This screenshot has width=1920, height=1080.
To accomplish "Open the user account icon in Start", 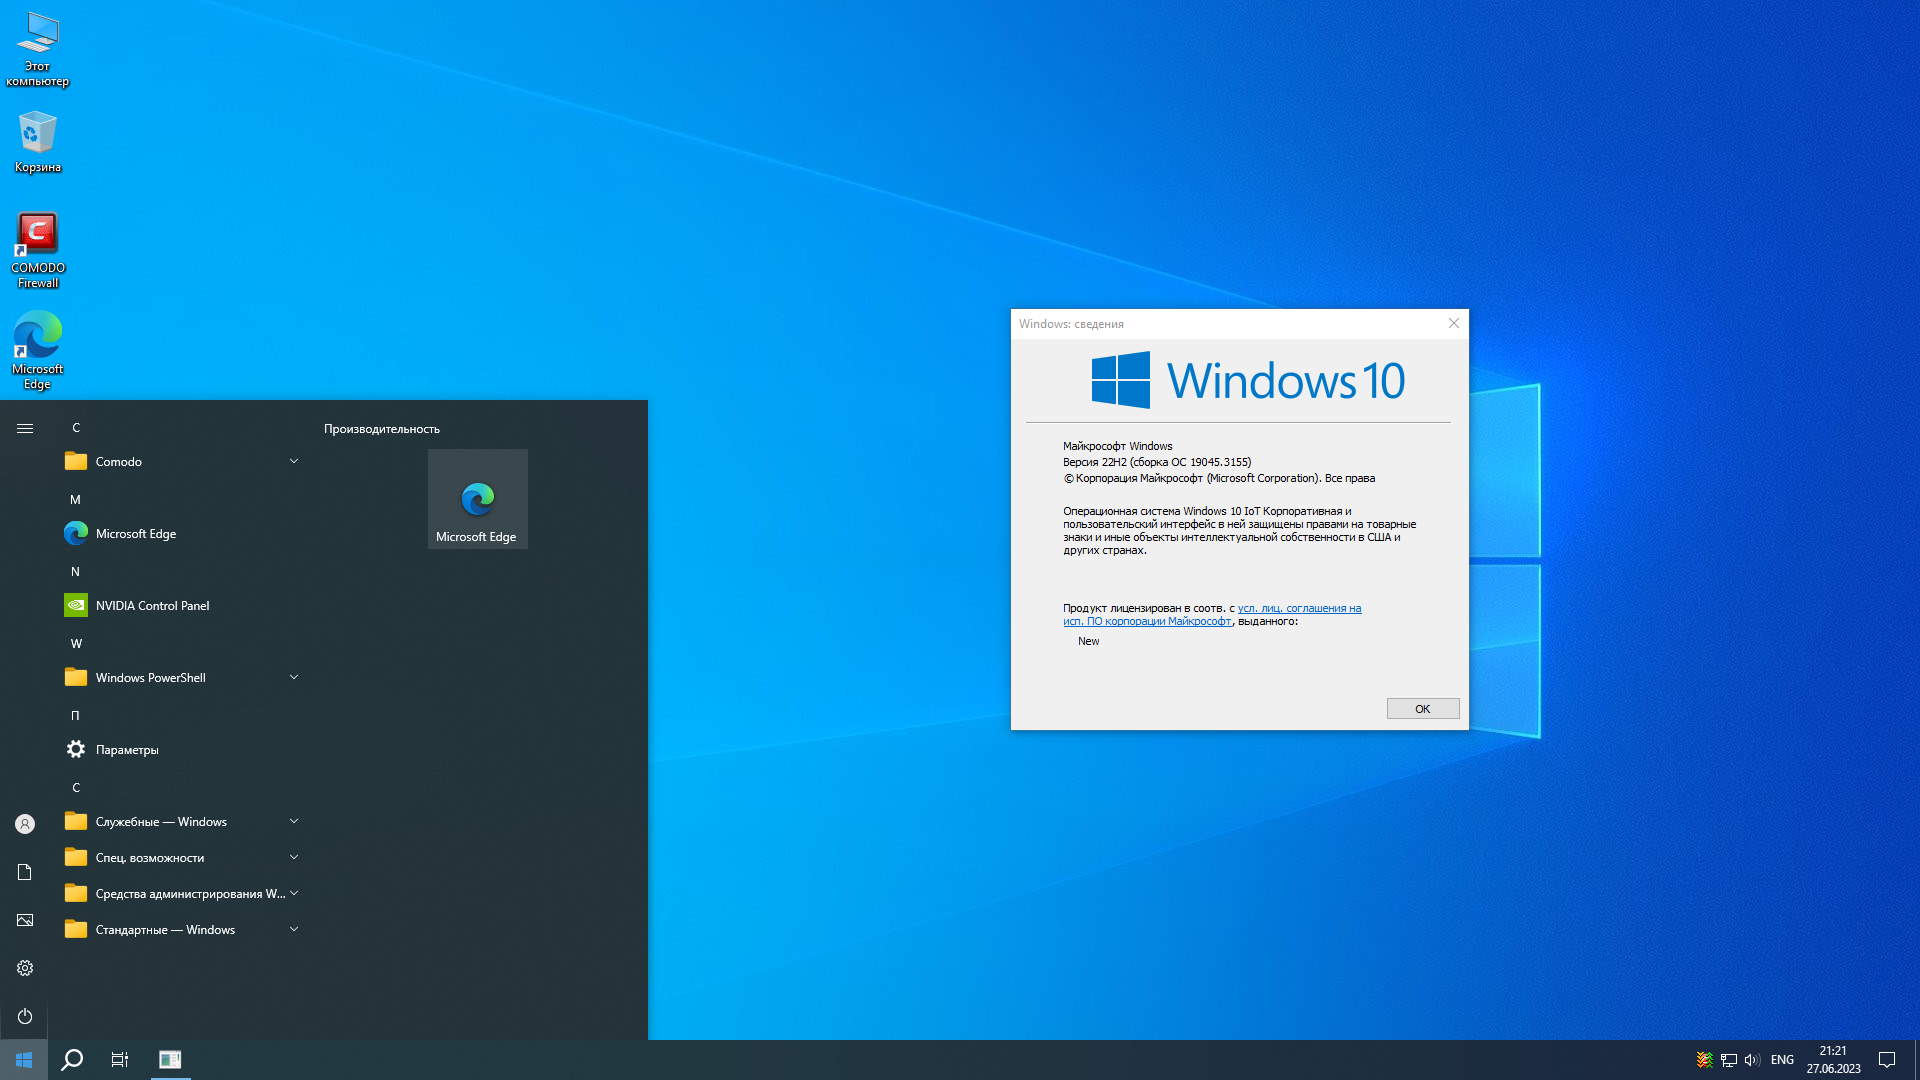I will coord(25,824).
